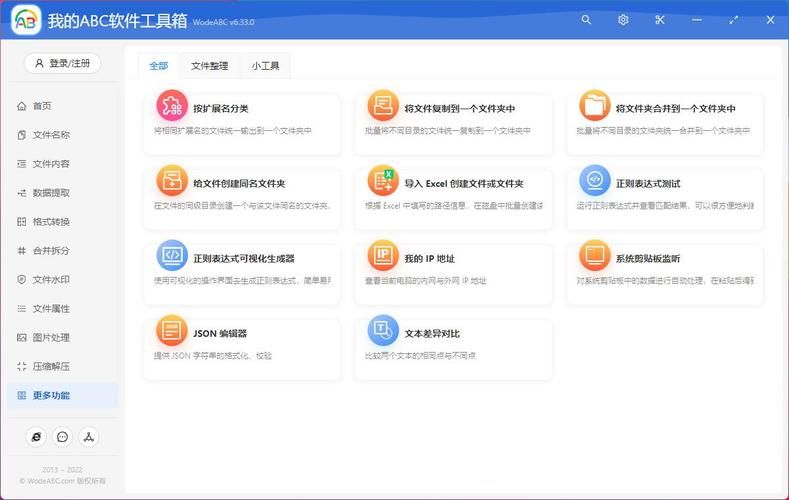The image size is (789, 500).
Task: Click the 正则表达式可视化生成器 icon
Action: coord(172,255)
